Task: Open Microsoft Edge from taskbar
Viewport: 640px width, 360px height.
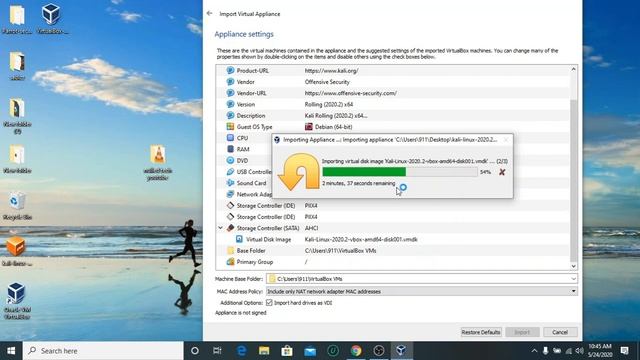Action: tap(242, 351)
